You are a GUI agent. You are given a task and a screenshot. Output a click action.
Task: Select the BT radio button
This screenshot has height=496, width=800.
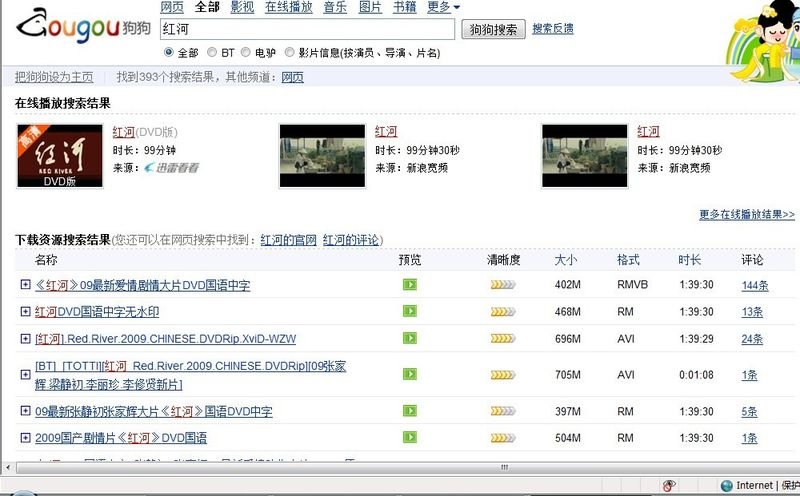(212, 52)
